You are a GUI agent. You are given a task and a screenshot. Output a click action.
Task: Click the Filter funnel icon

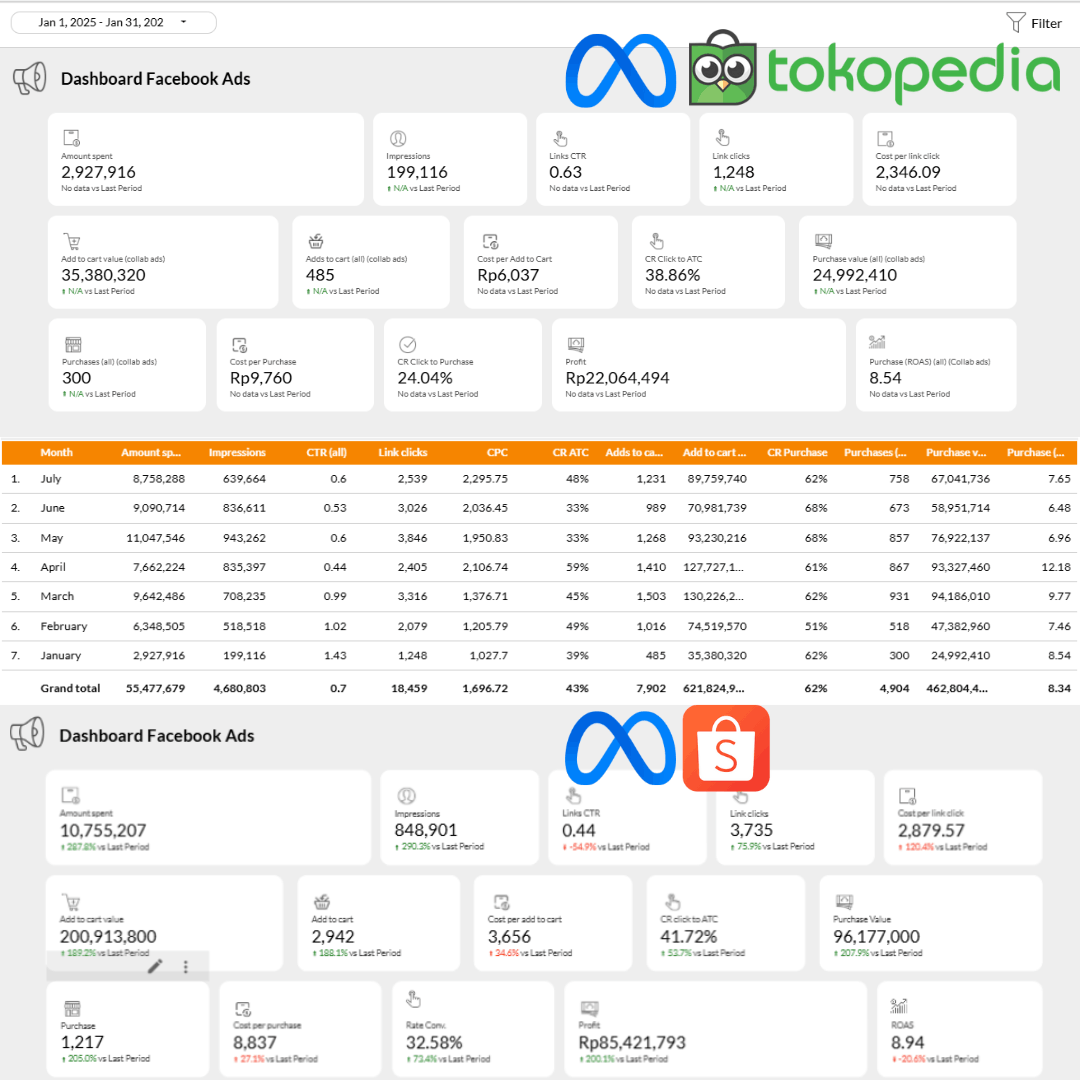(x=1015, y=23)
